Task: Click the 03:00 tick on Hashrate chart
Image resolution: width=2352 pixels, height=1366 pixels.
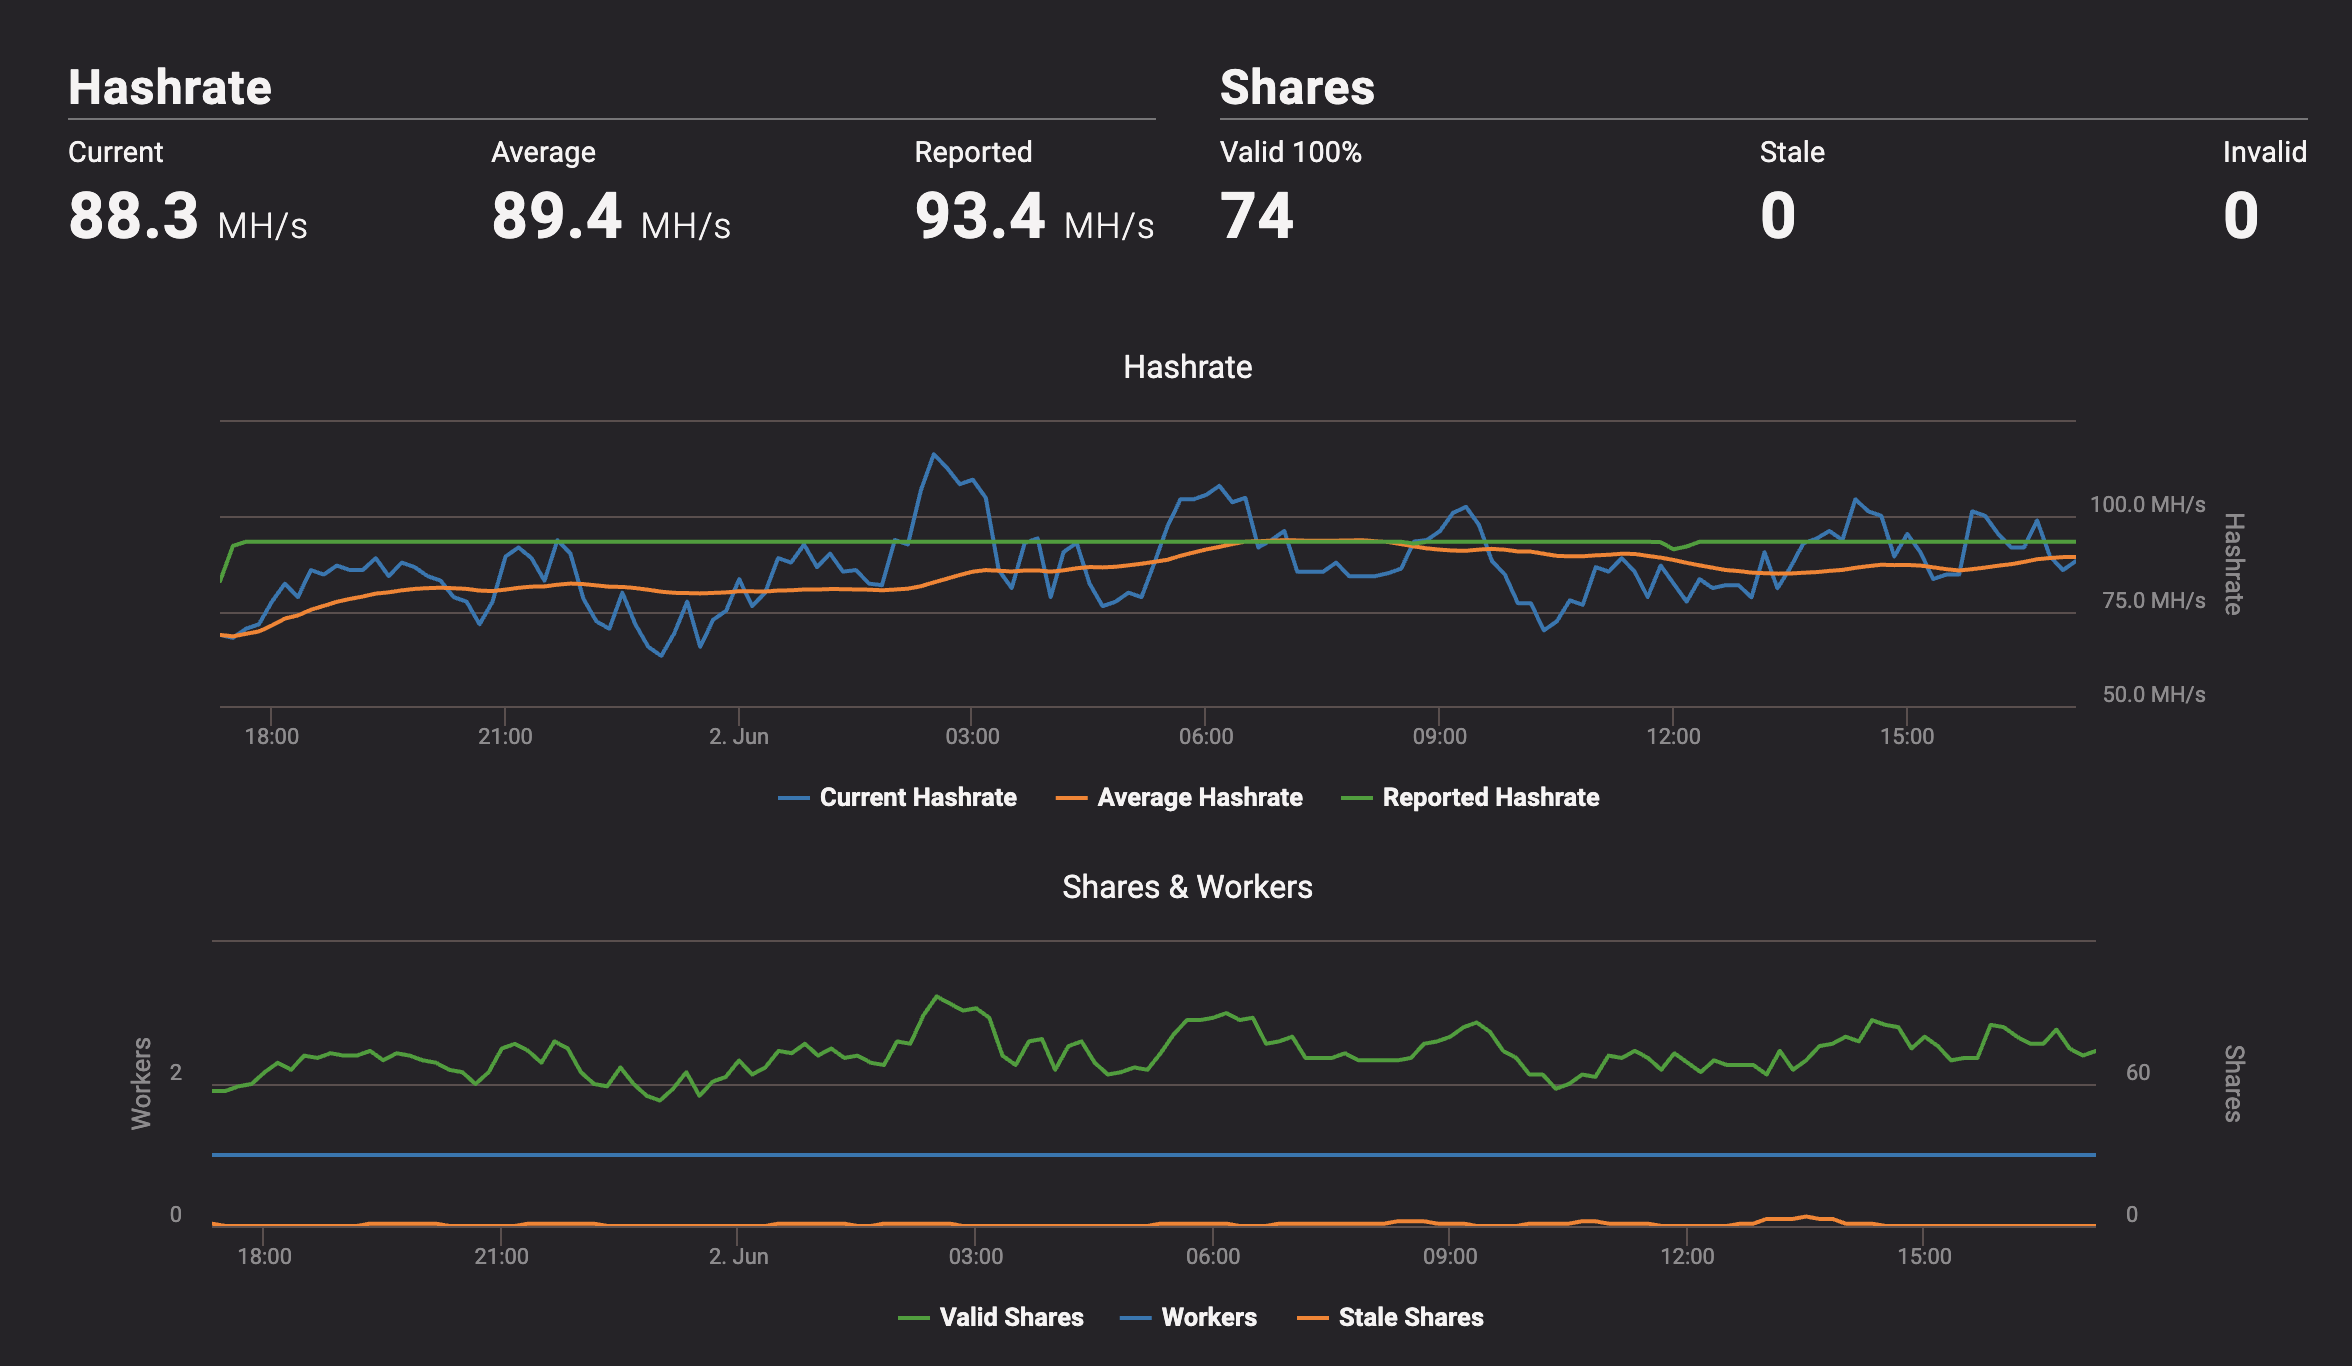Action: coord(972,737)
